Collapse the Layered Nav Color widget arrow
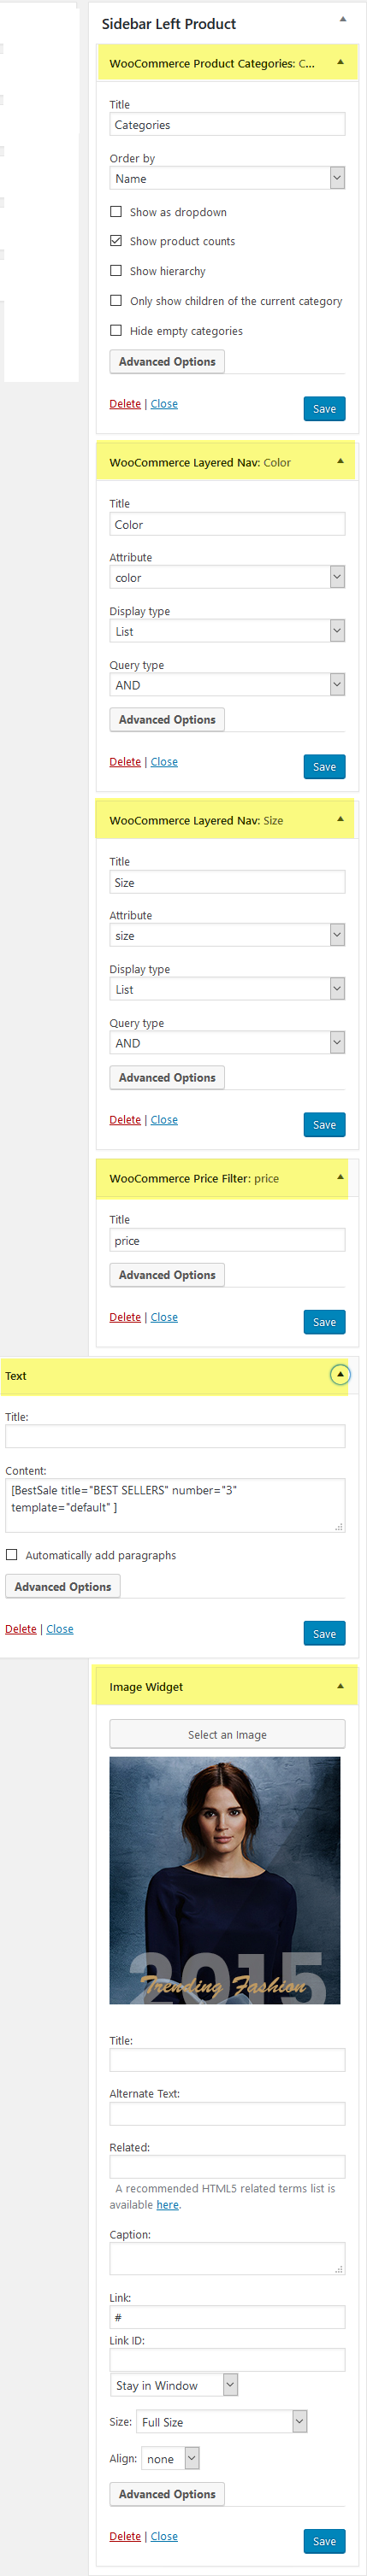 pyautogui.click(x=340, y=461)
